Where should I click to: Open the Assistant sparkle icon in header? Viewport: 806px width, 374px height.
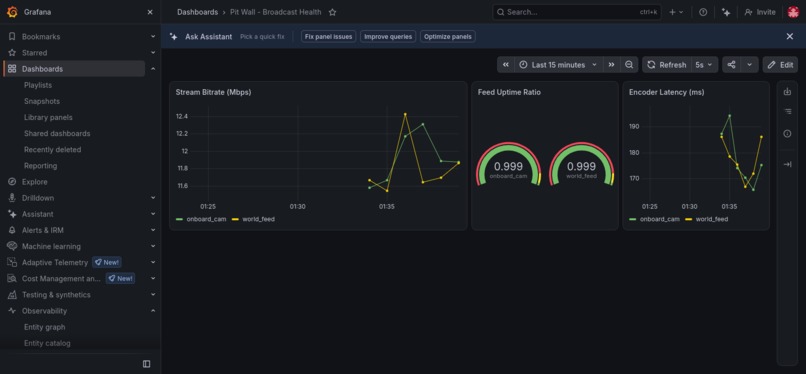point(726,12)
